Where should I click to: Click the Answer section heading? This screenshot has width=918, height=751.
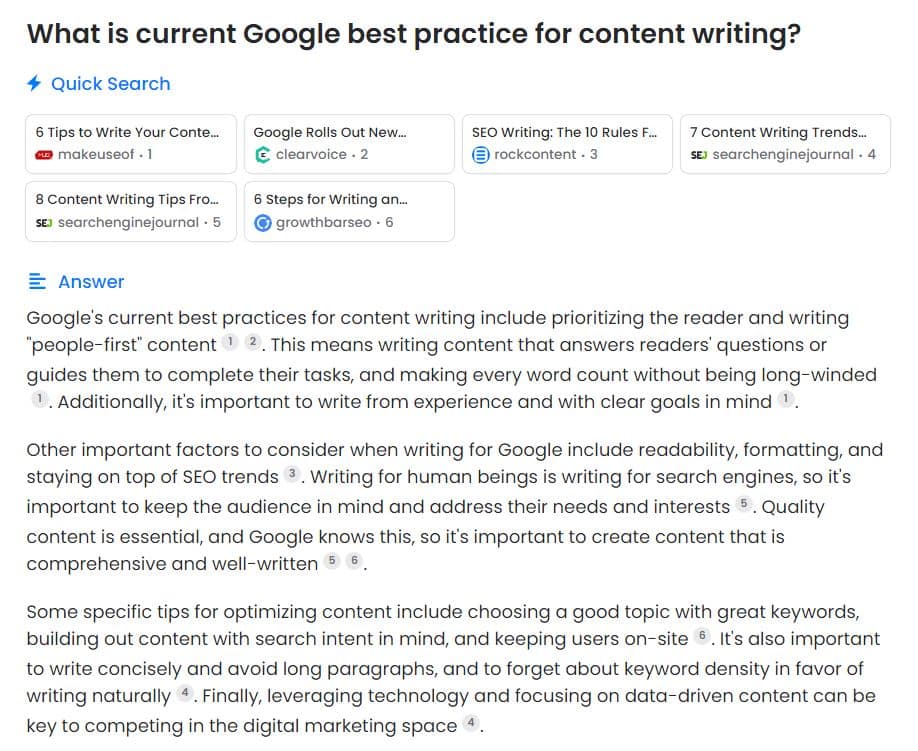[91, 282]
